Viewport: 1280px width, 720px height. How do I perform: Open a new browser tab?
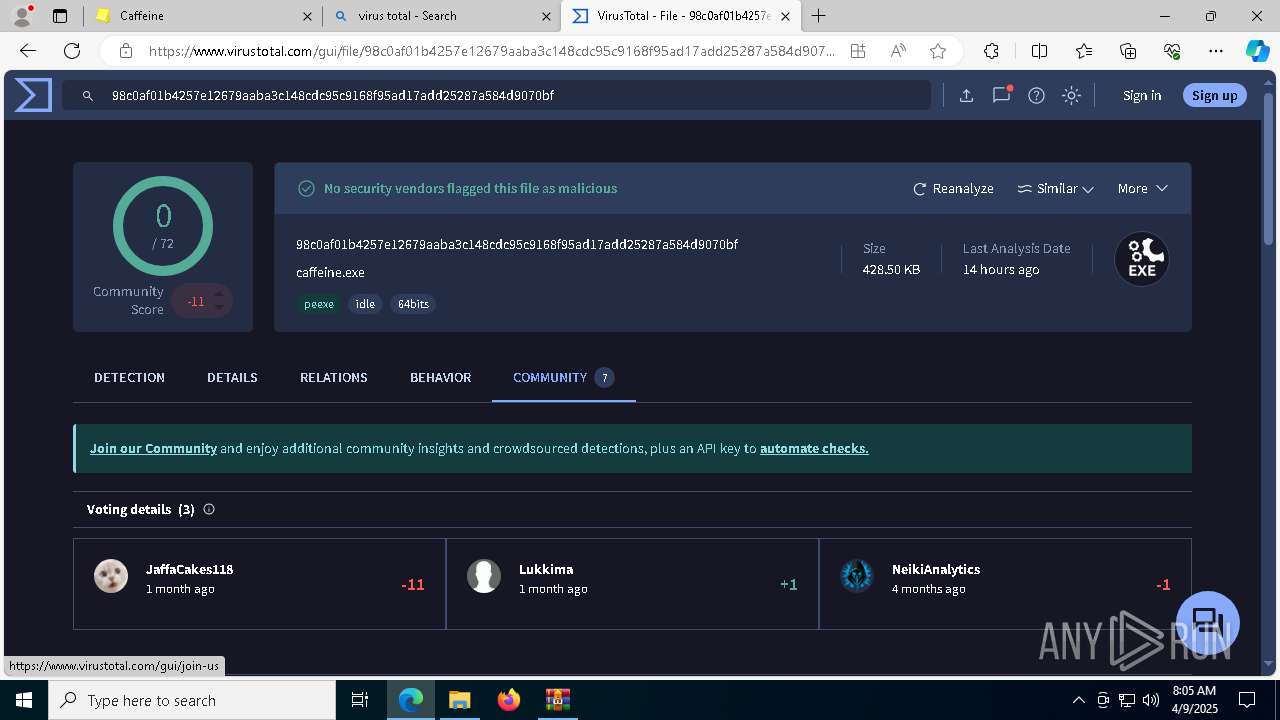[818, 16]
